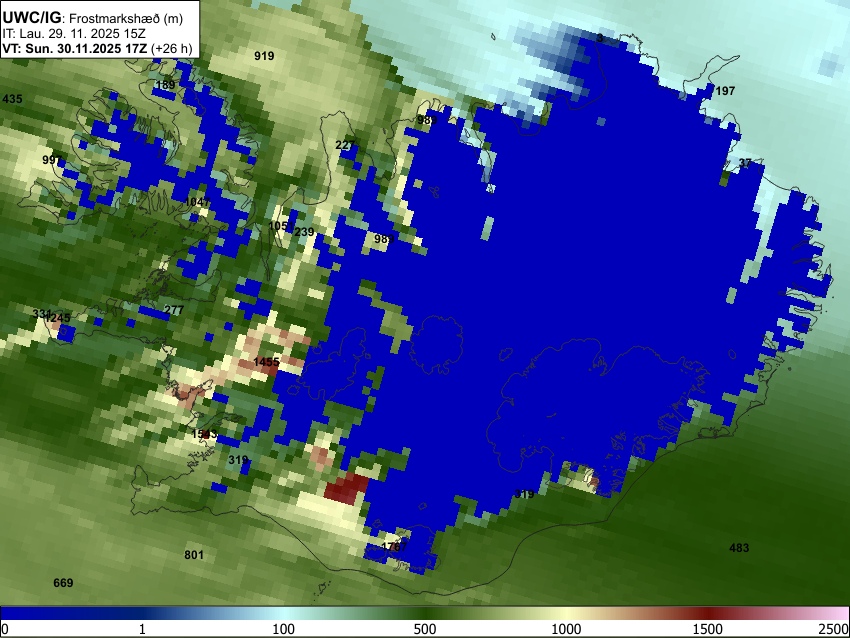This screenshot has width=850, height=638.
Task: Select the 500 tick on the color scale
Action: (425, 629)
